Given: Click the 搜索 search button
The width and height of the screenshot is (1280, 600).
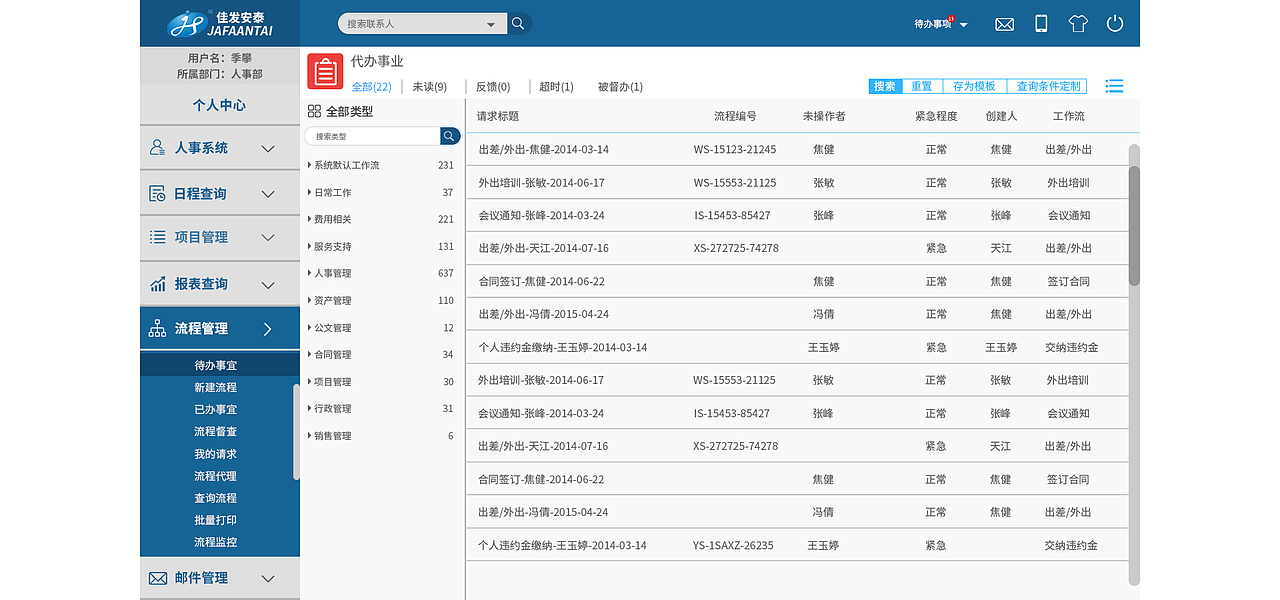Looking at the screenshot, I should pos(884,86).
